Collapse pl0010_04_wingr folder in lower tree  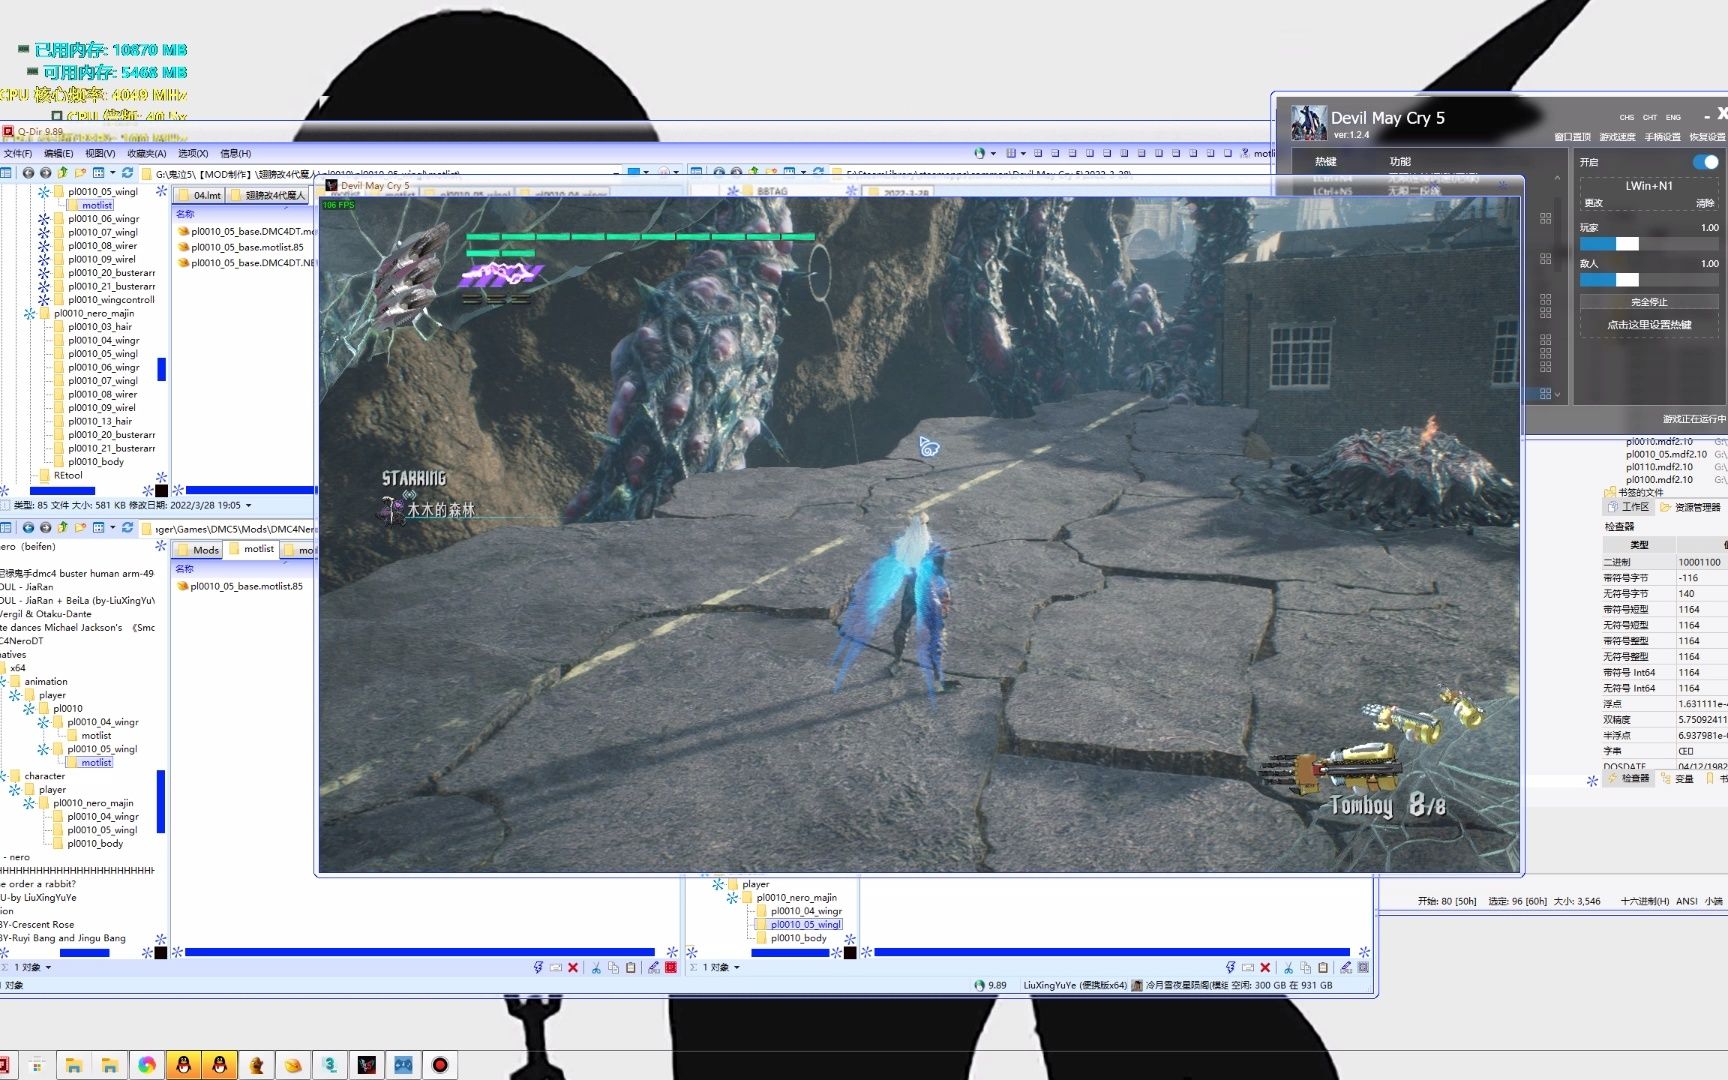[43, 722]
